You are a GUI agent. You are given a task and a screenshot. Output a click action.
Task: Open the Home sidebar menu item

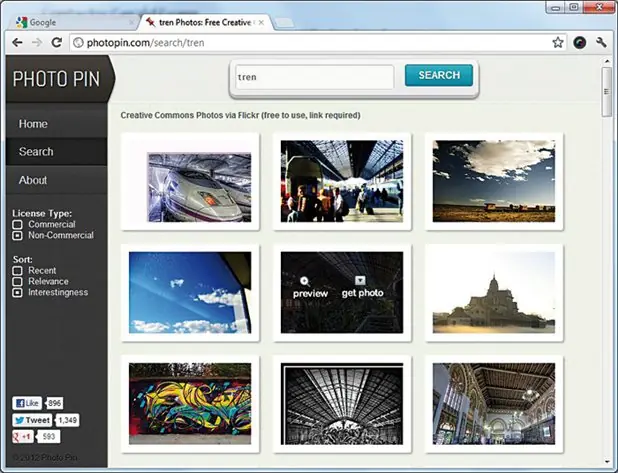[x=56, y=124]
